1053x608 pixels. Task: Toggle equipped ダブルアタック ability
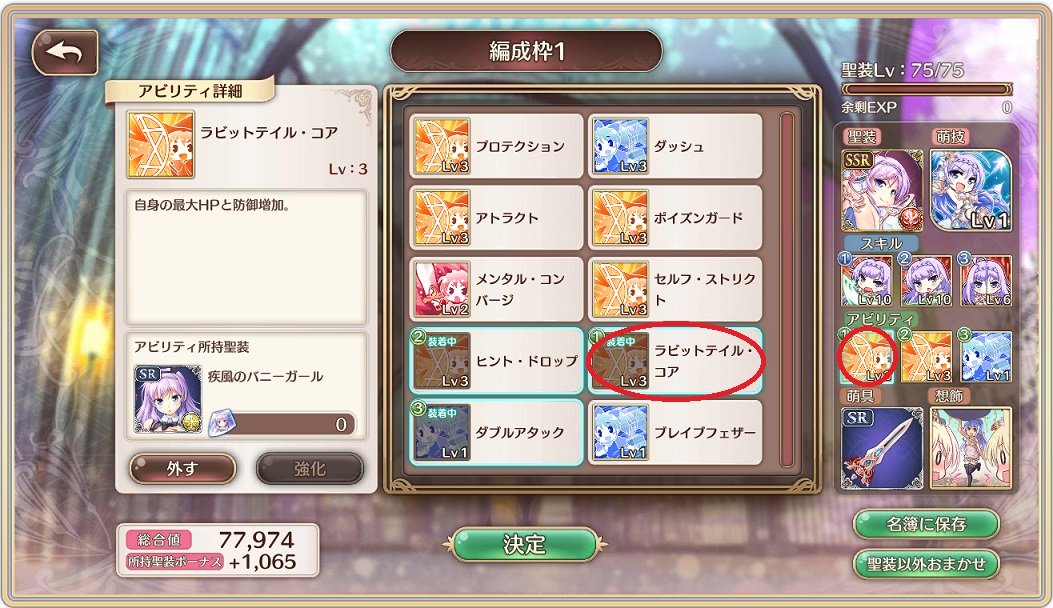coord(496,433)
